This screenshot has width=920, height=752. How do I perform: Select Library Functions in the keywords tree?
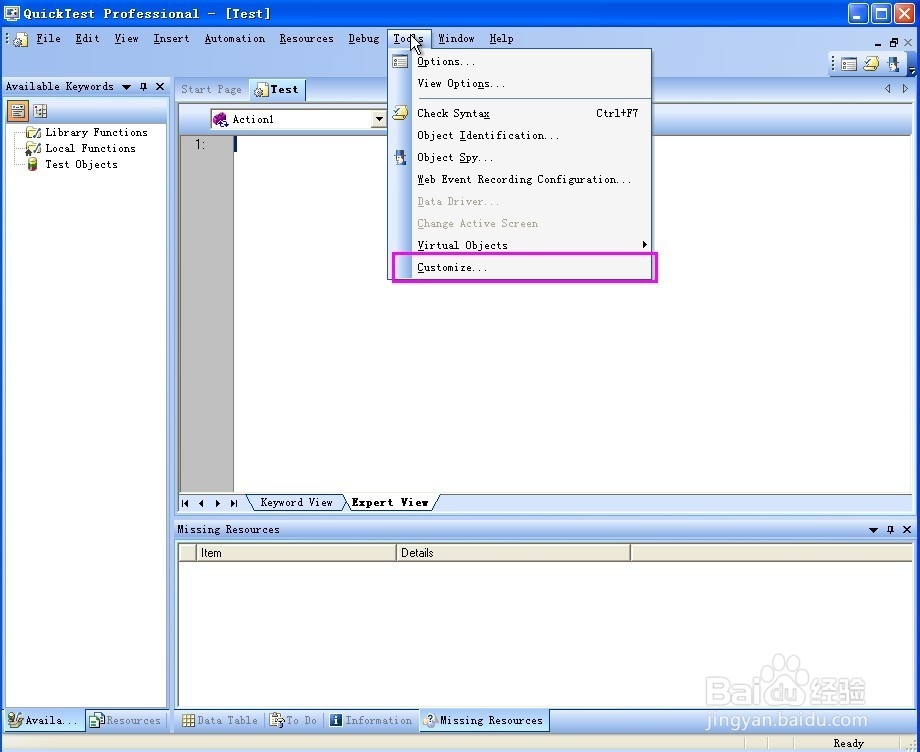point(96,132)
